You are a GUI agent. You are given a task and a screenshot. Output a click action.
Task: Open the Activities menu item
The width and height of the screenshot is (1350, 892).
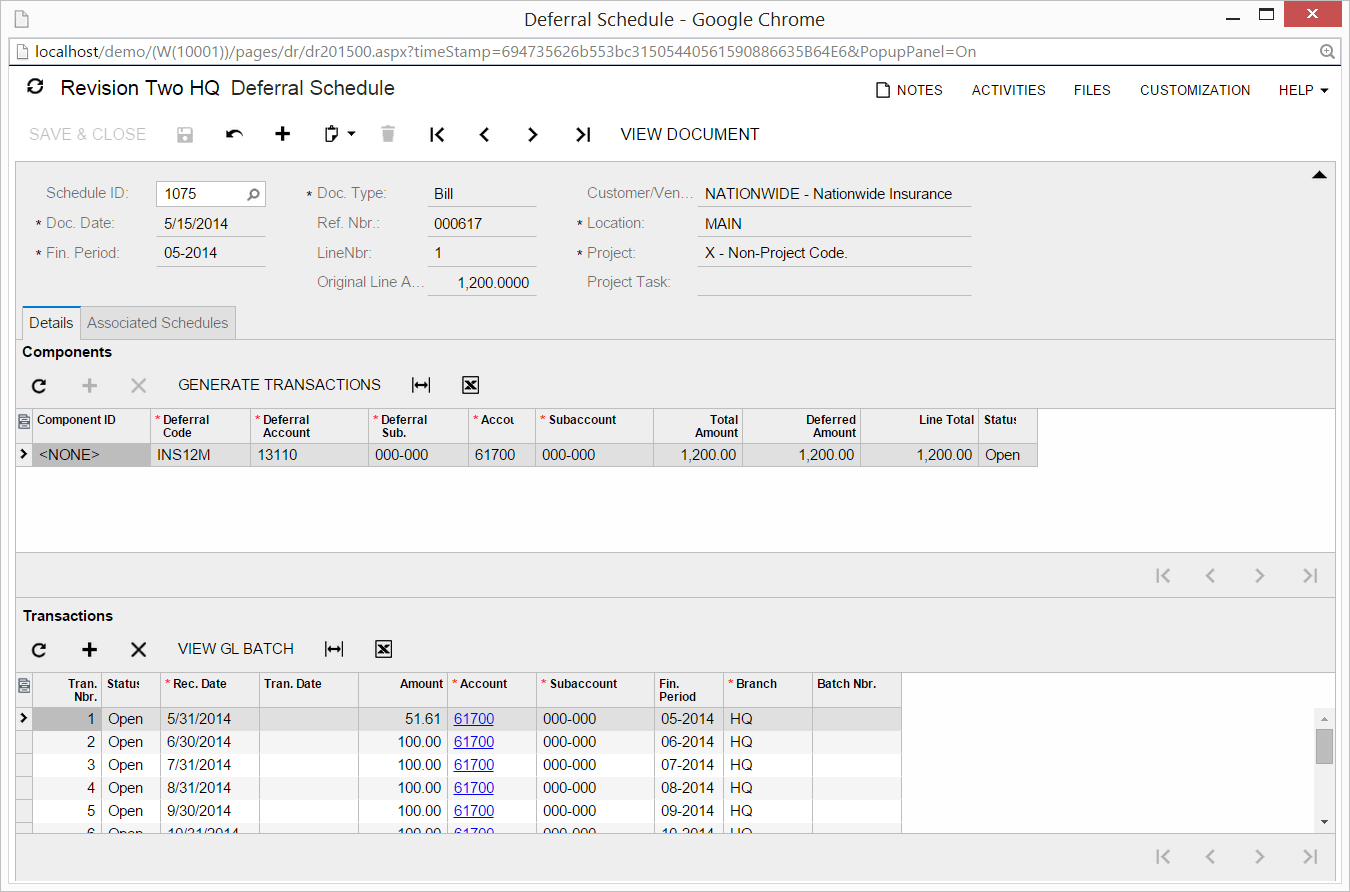[x=1009, y=90]
